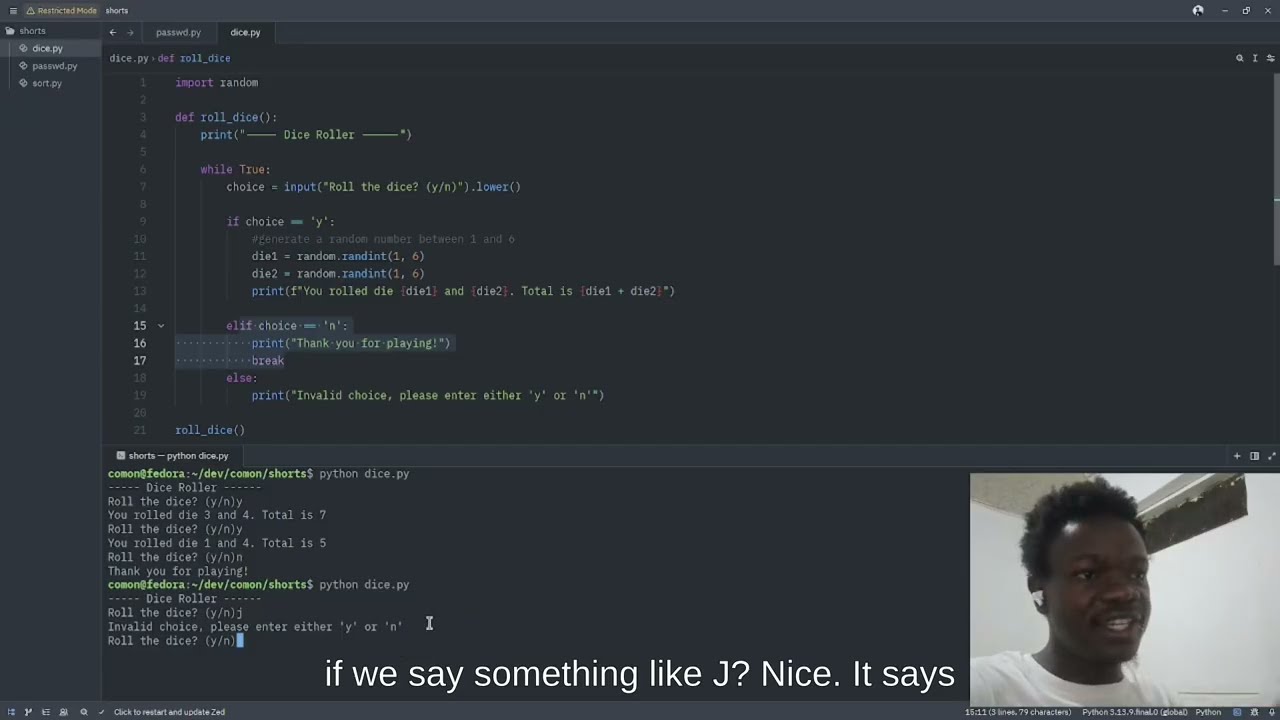
Task: Click the 'def roll_dice():' line
Action: (x=226, y=117)
